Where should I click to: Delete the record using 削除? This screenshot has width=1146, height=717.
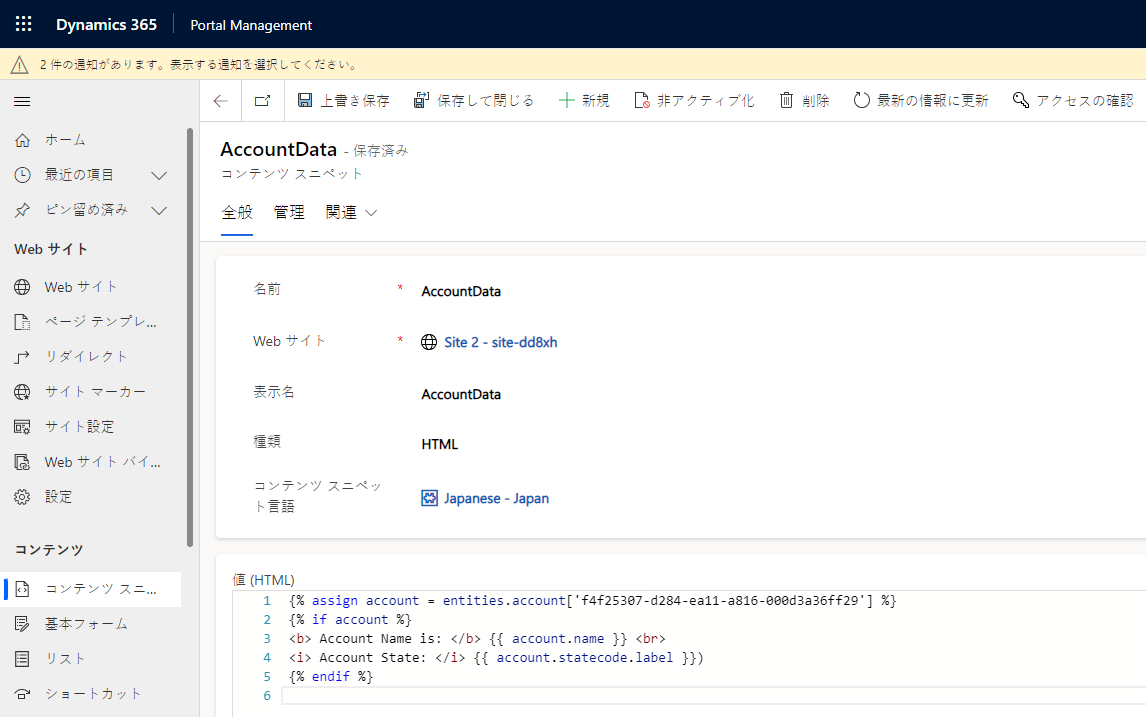(x=804, y=101)
